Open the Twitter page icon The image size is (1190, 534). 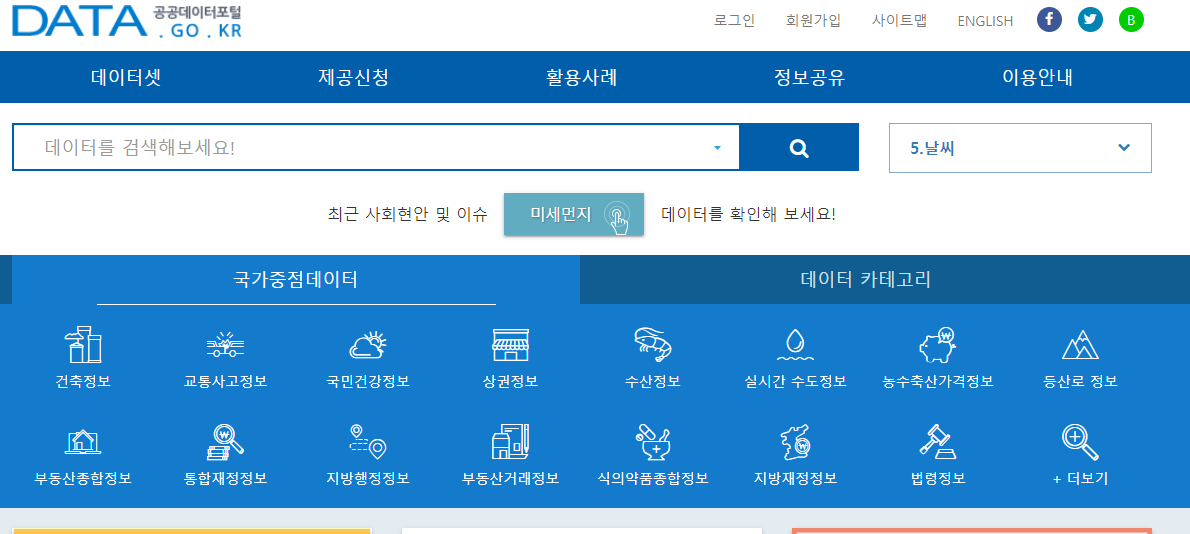[x=1090, y=20]
